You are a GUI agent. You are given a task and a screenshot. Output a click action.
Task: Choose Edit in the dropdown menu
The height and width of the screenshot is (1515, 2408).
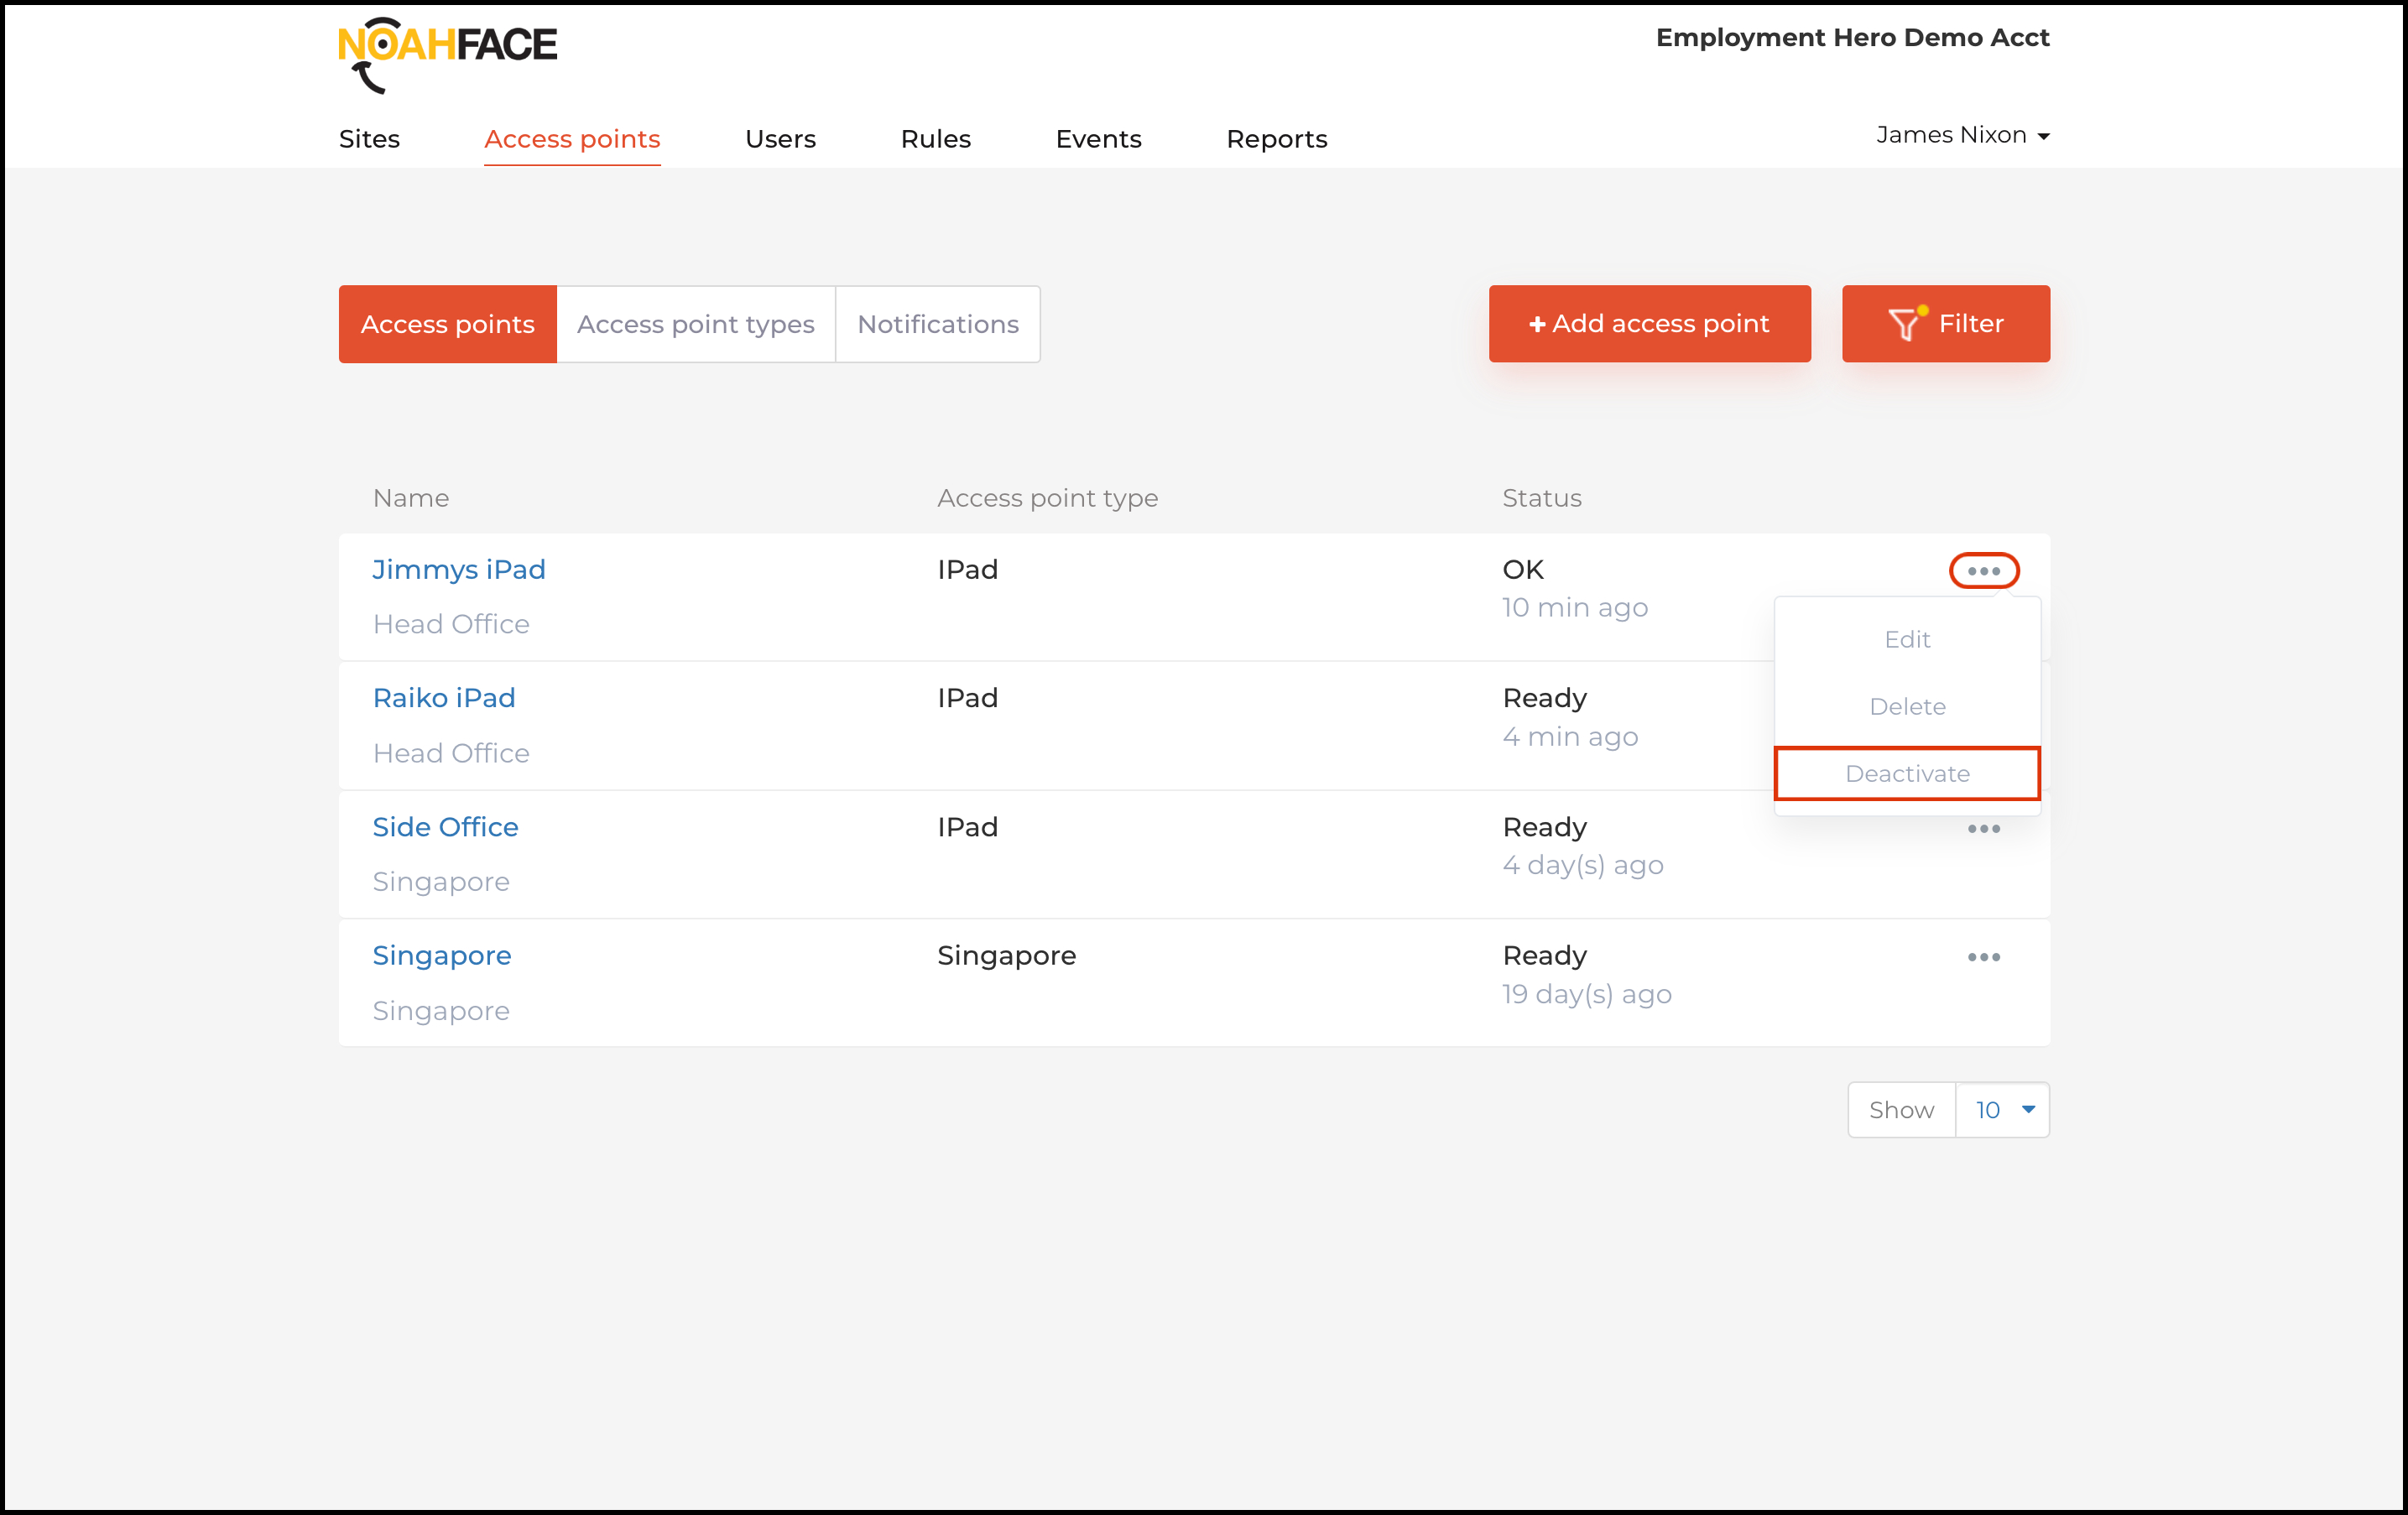1907,640
